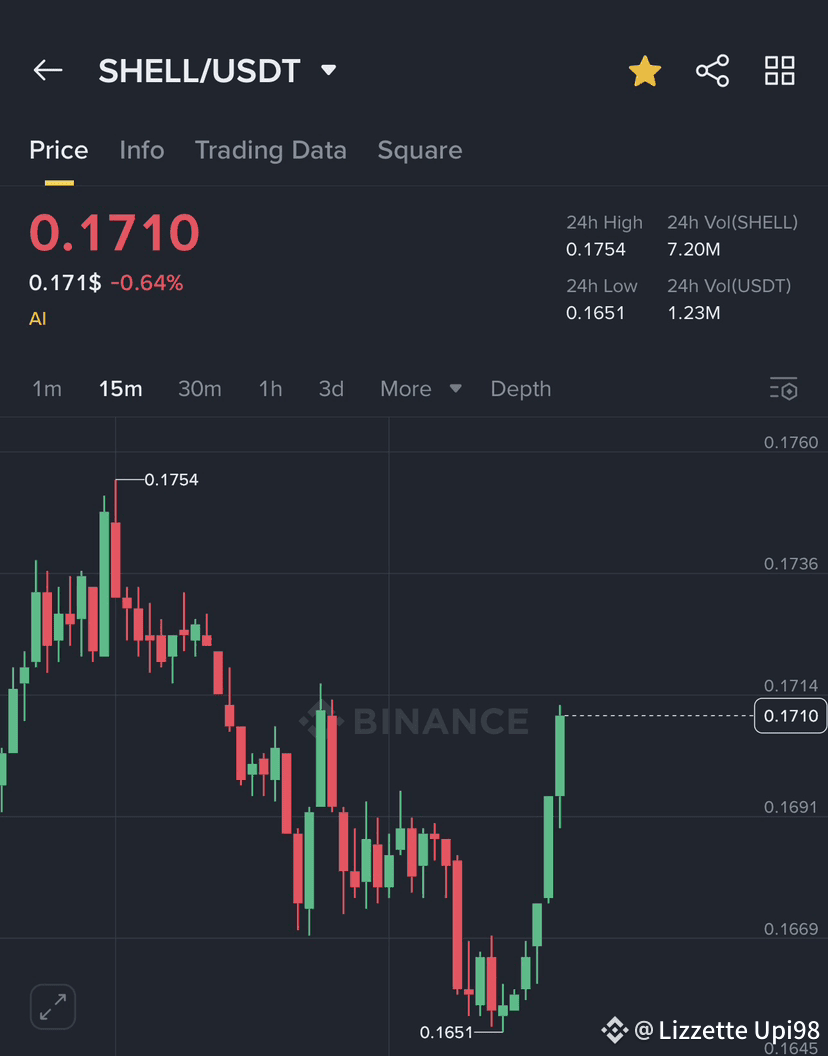
Task: Select the 1m candle interval
Action: 47,389
